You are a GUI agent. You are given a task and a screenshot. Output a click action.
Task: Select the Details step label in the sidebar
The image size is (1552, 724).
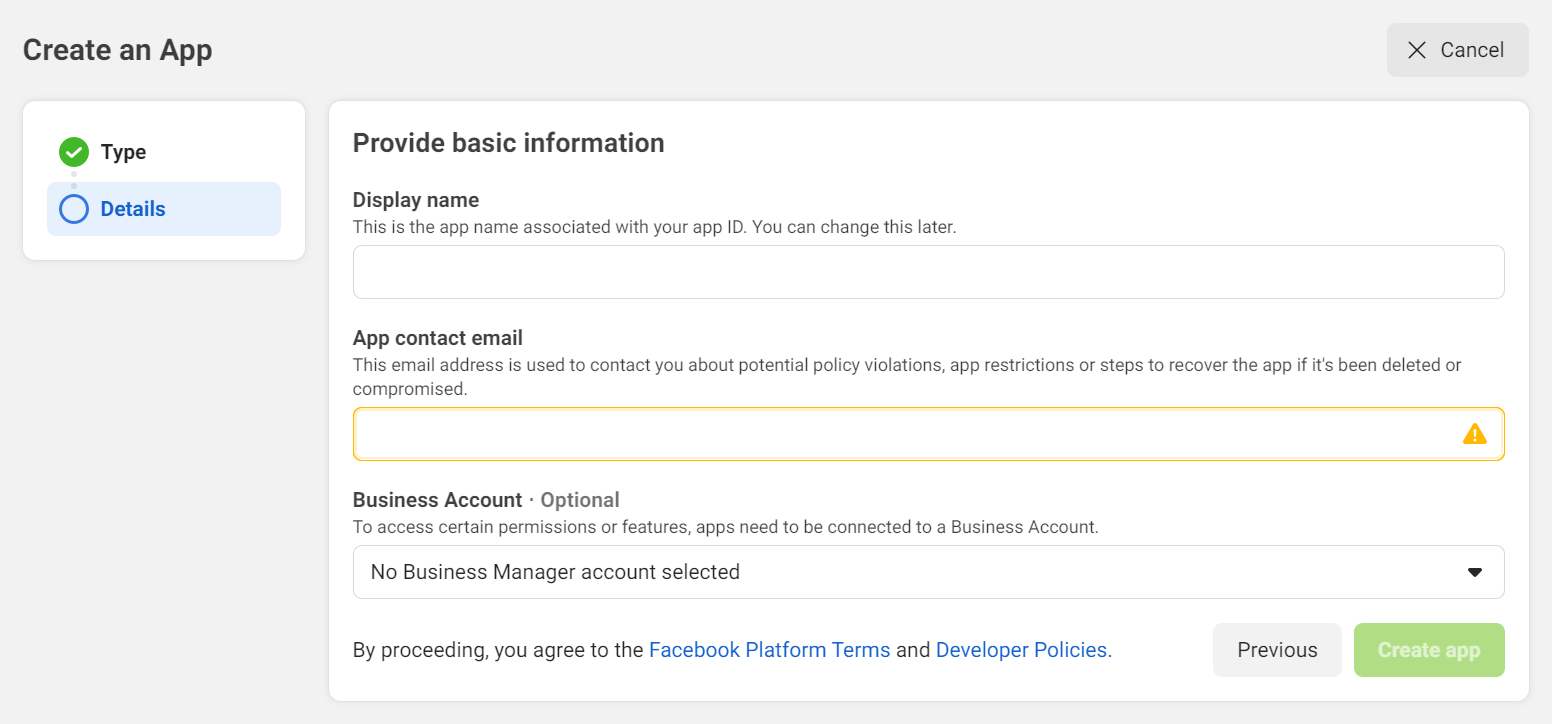(x=133, y=209)
